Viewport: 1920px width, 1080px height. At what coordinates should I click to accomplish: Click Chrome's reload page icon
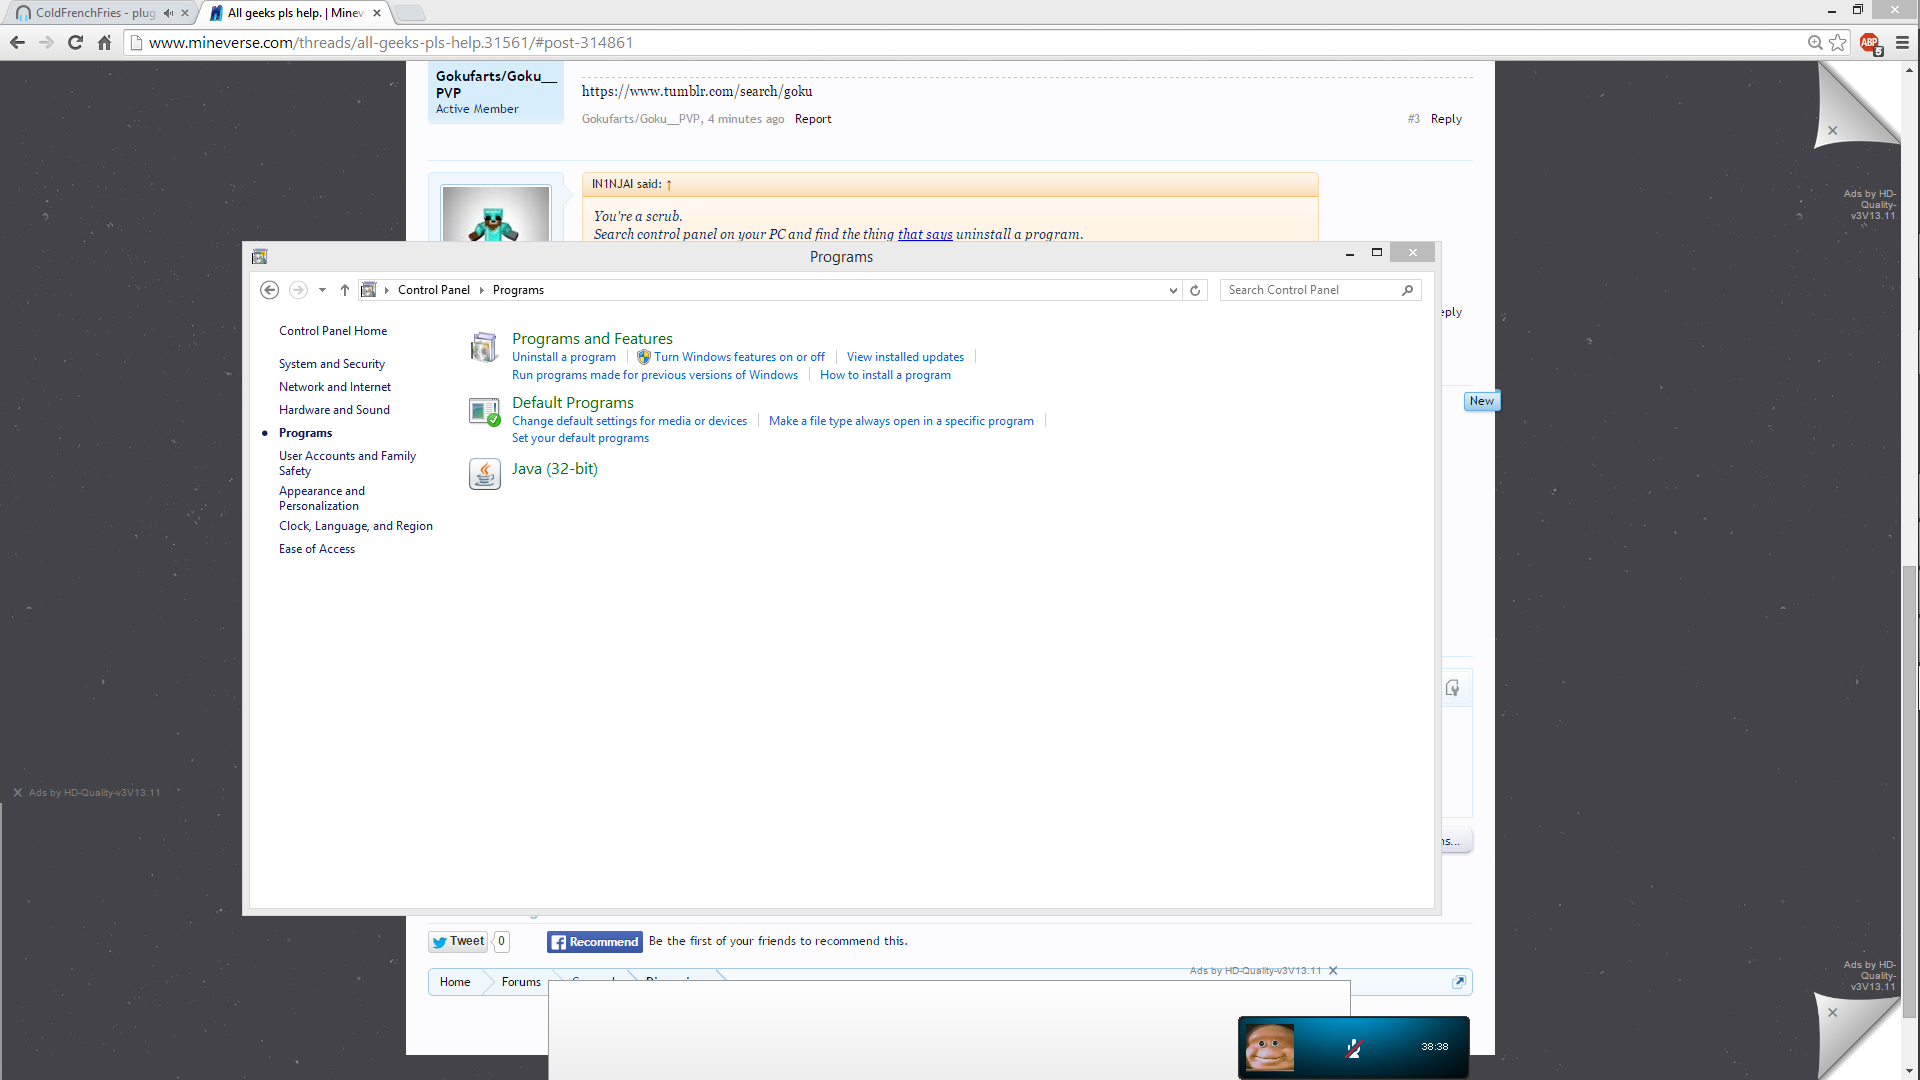[75, 42]
